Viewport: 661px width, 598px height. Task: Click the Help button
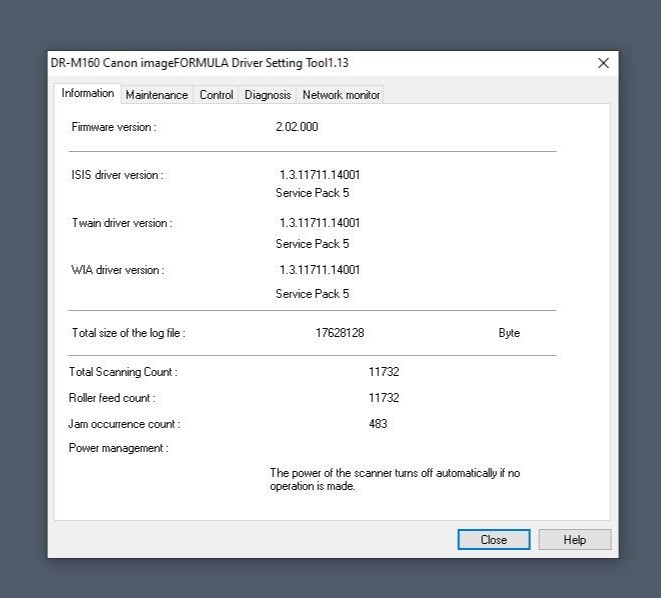pyautogui.click(x=574, y=539)
